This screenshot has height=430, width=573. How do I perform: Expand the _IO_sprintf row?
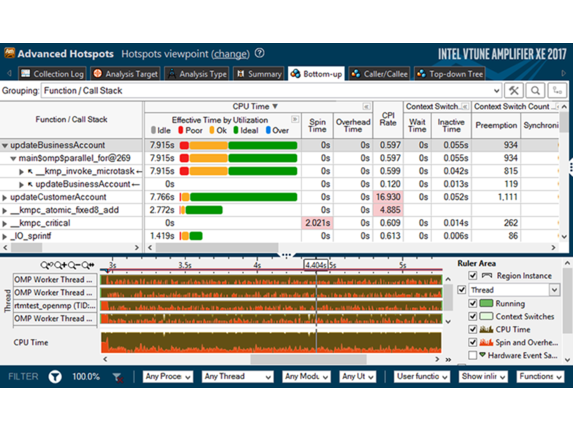[x=4, y=237]
